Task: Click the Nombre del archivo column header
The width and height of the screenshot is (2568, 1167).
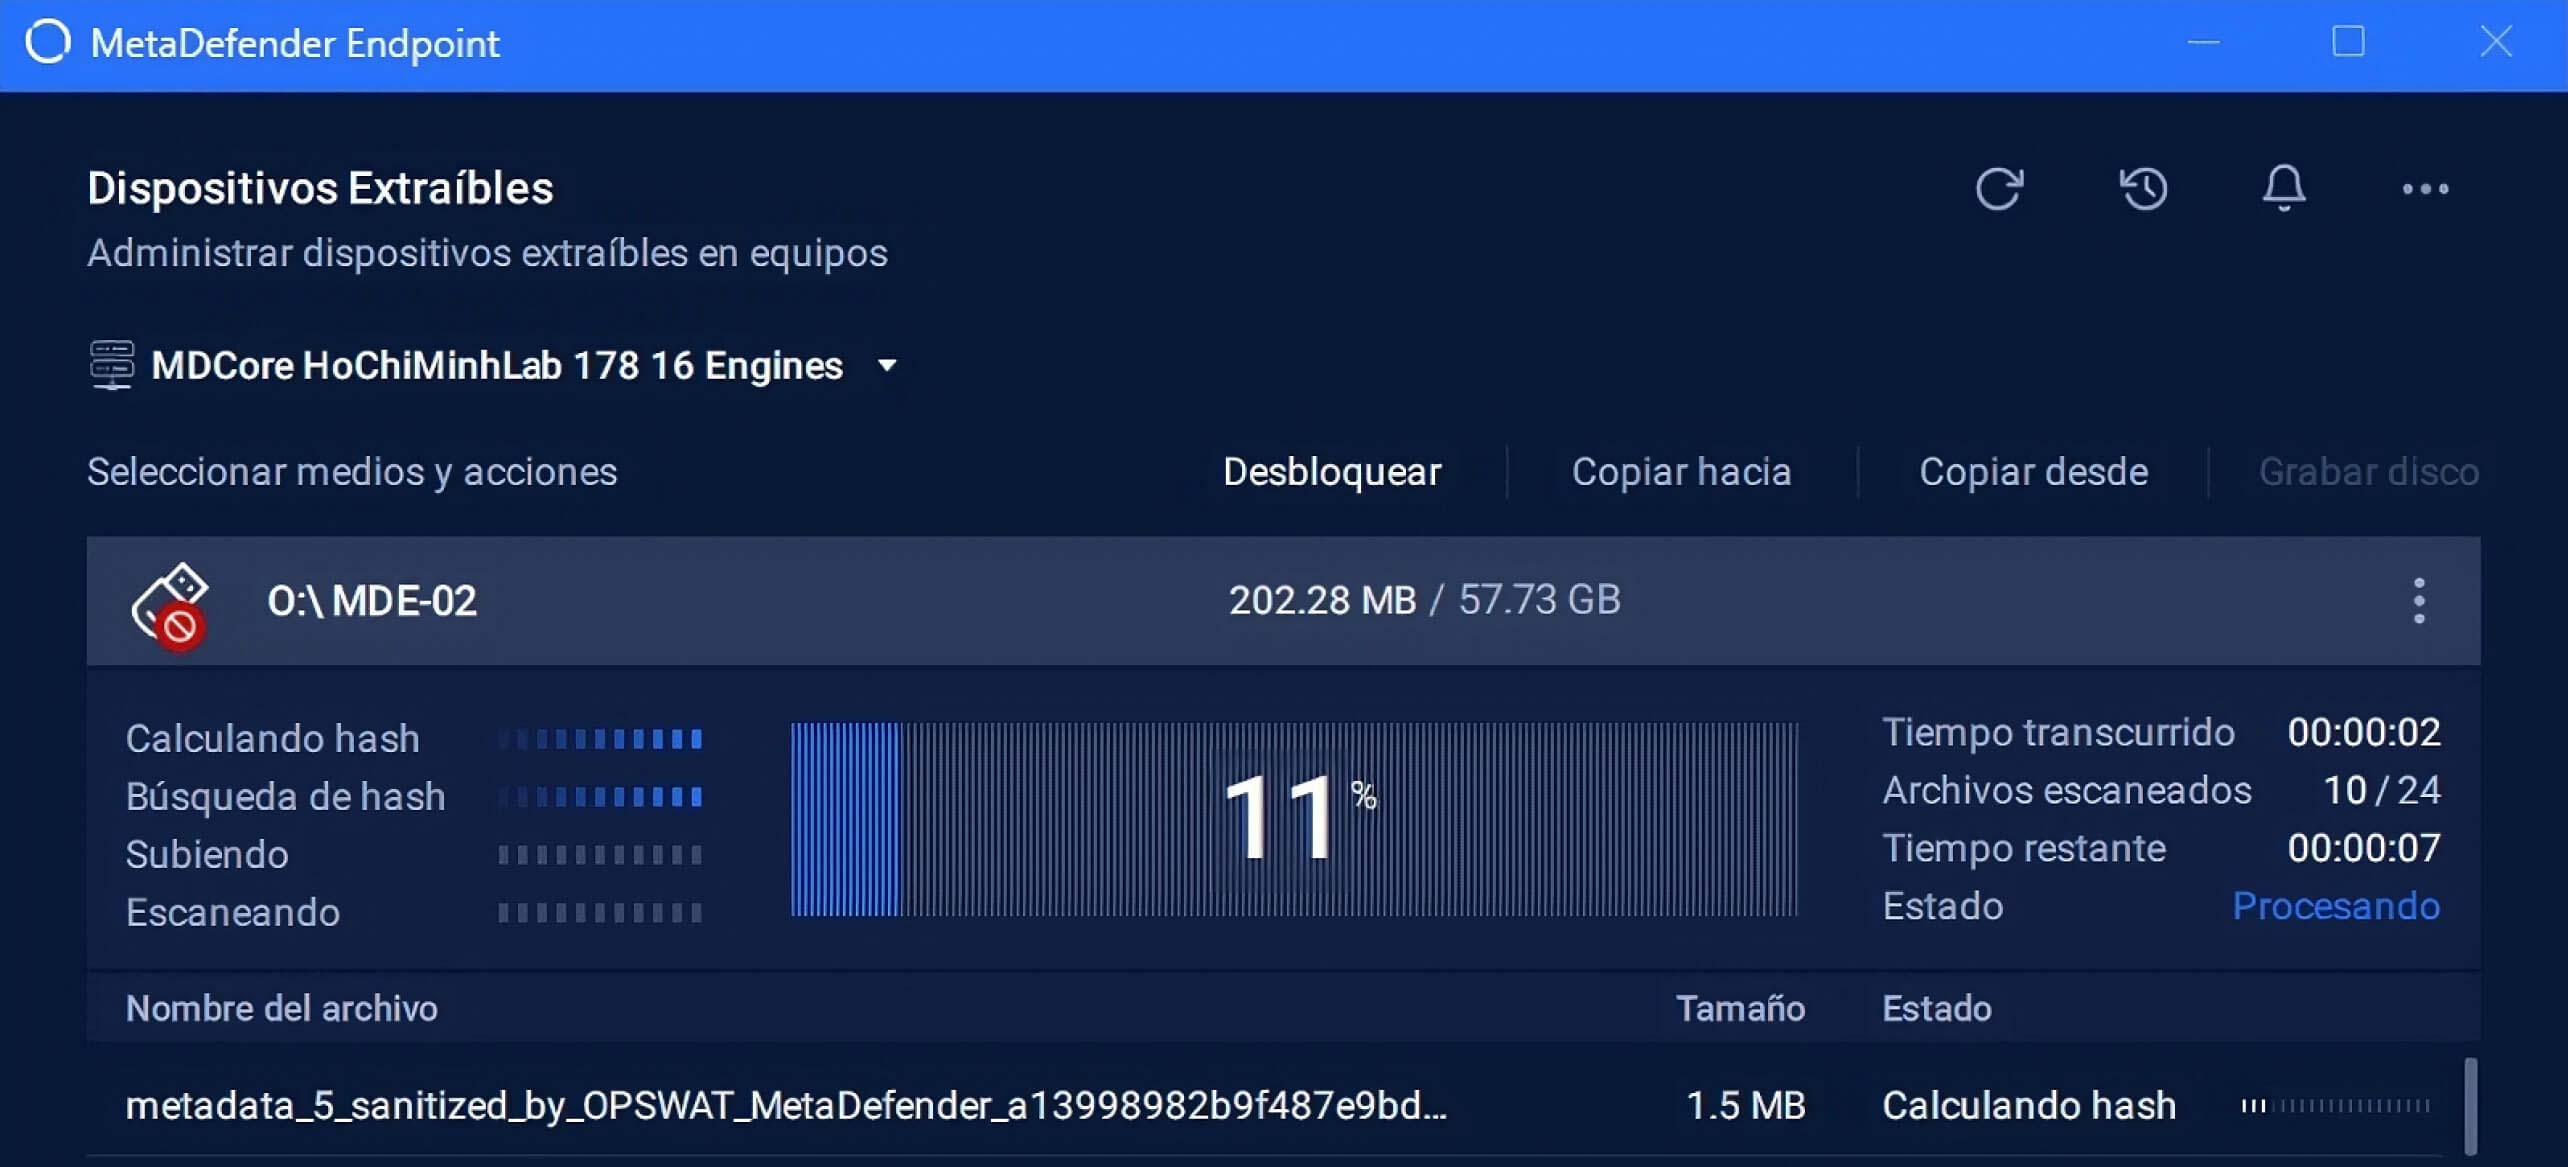Action: point(282,1008)
